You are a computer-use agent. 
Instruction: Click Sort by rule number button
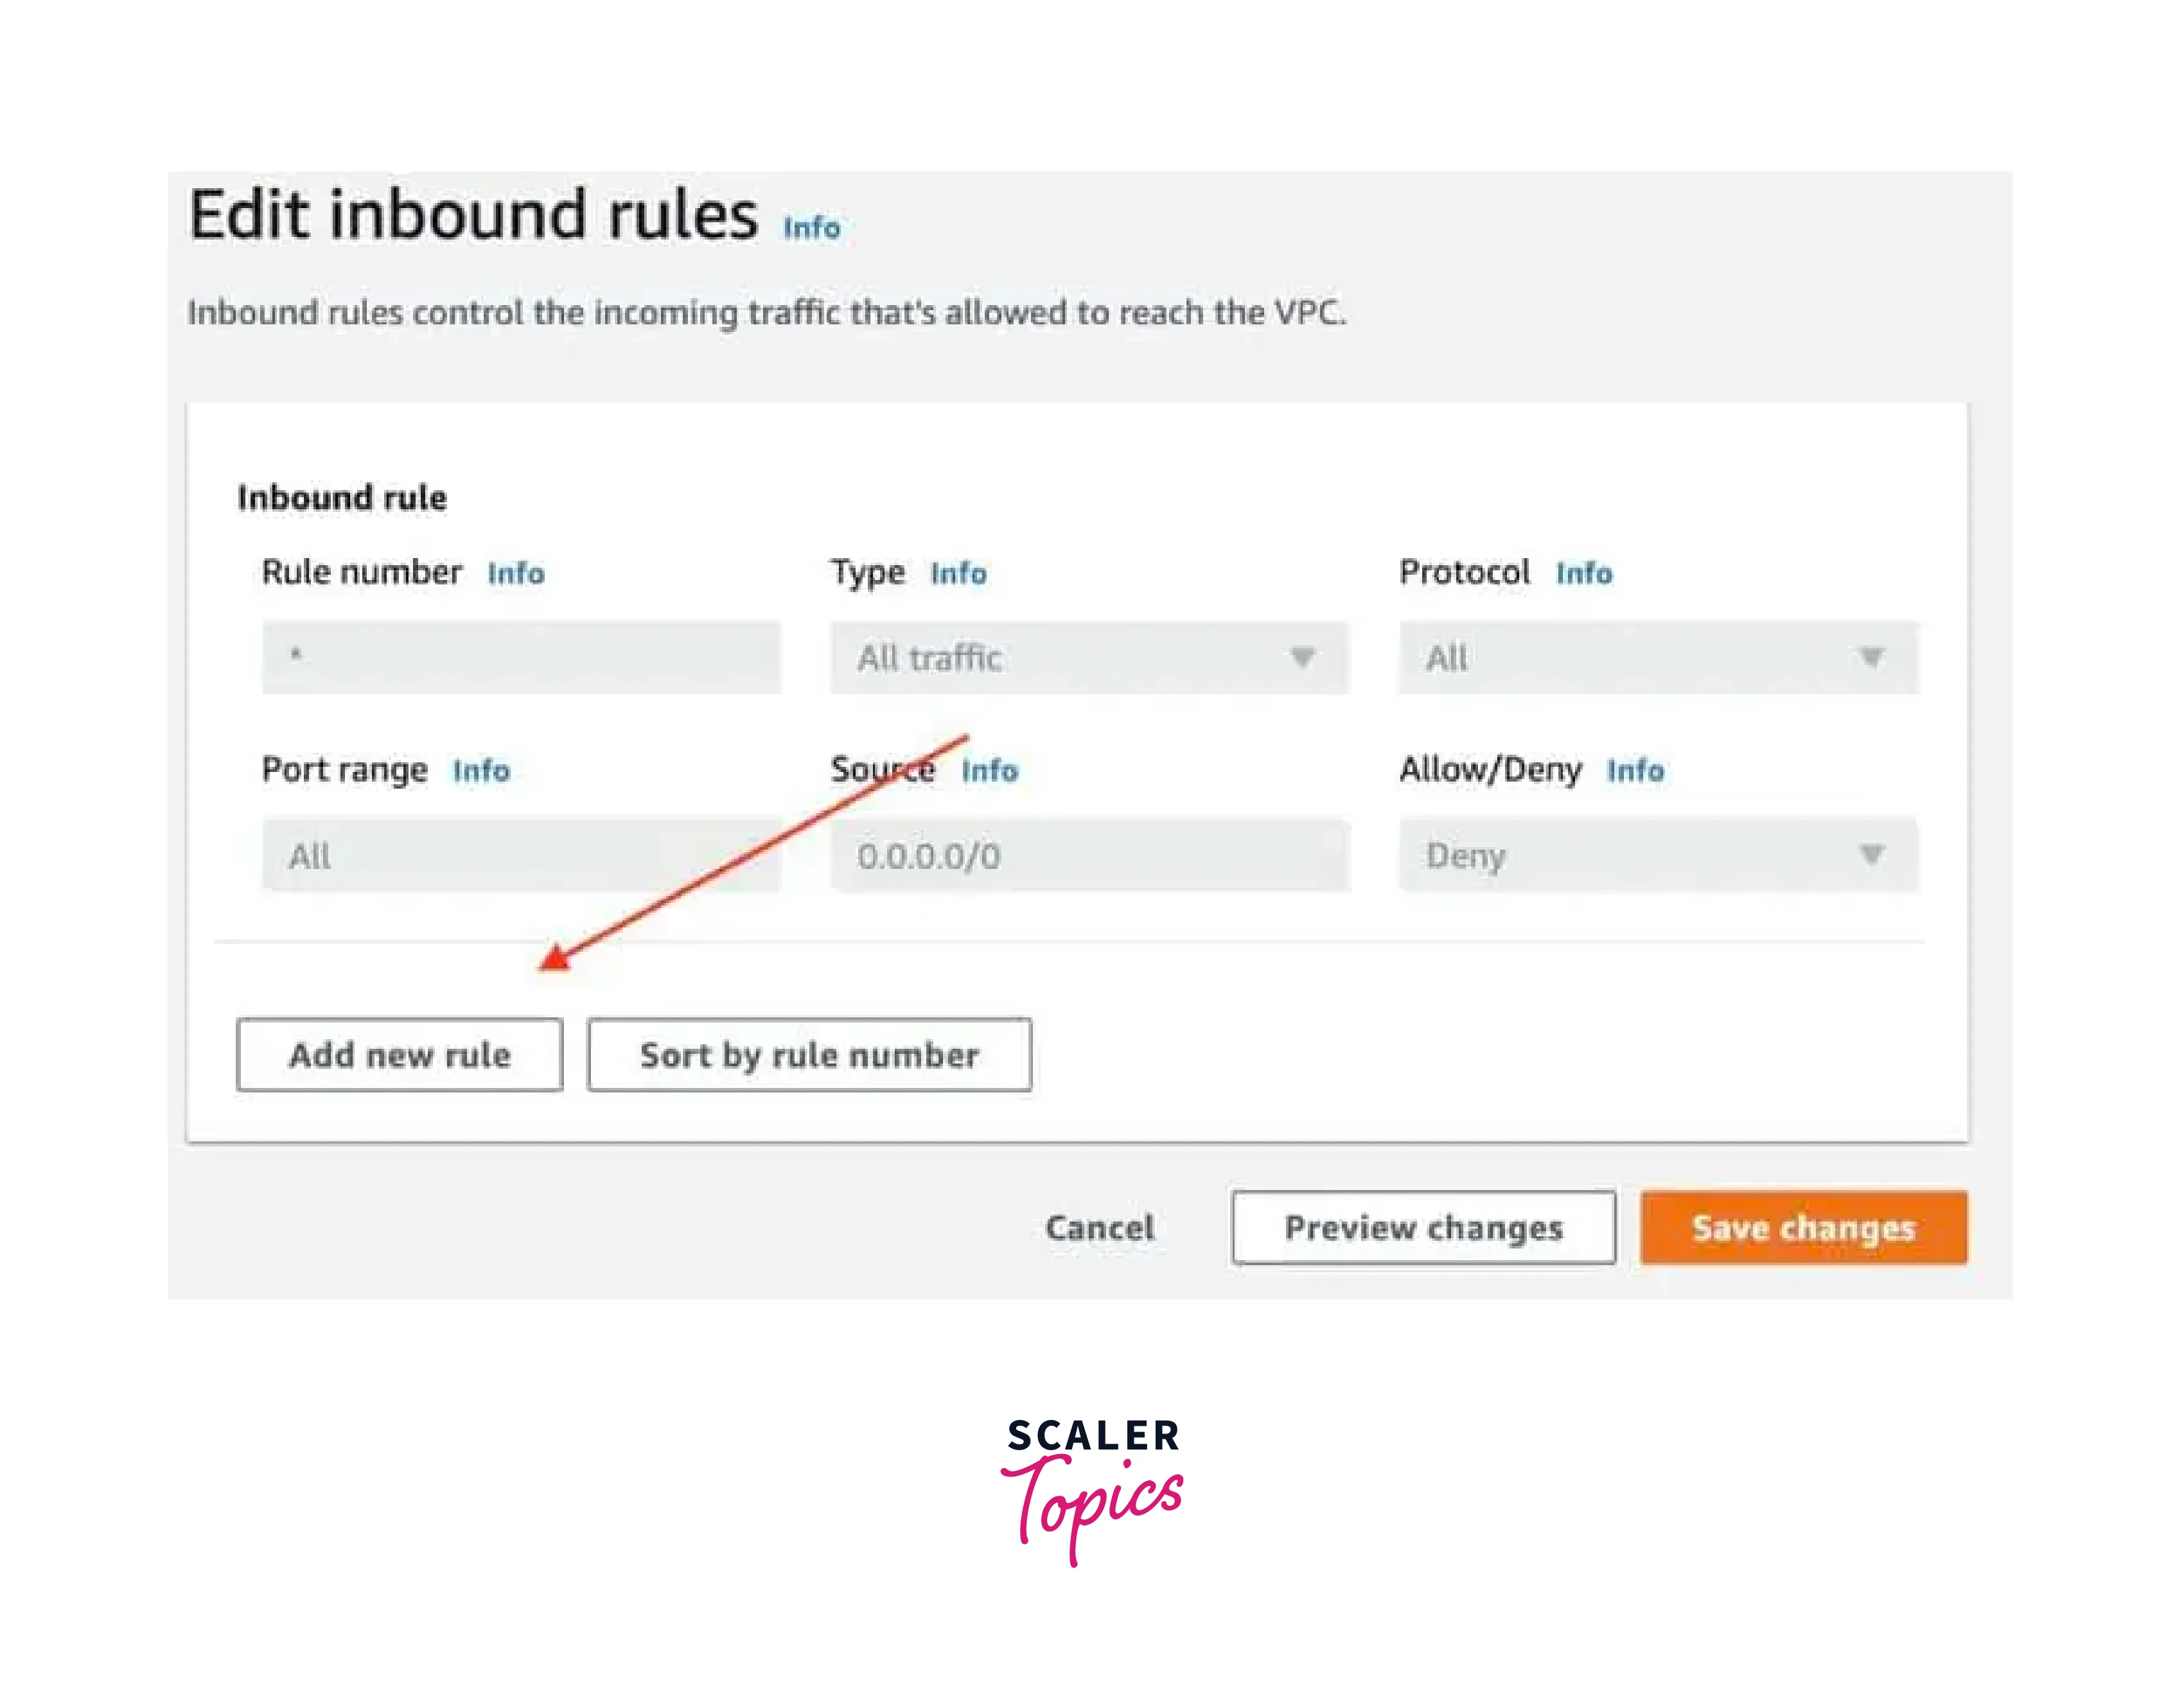[x=809, y=1055]
